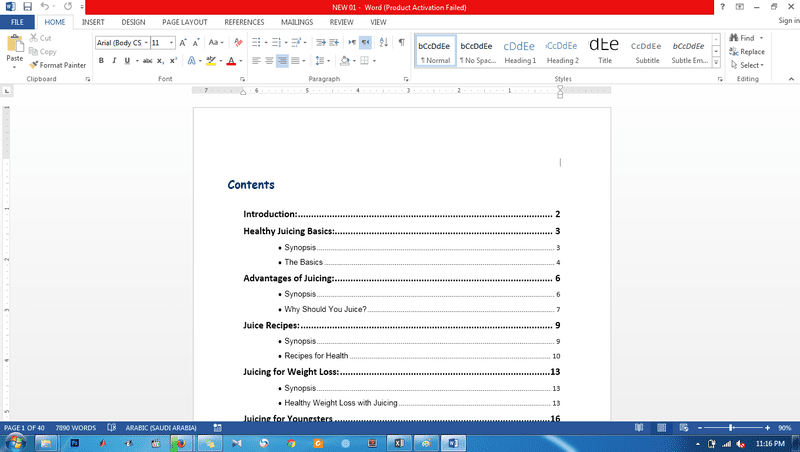
Task: Click the Increase Indent icon
Action: (x=331, y=43)
